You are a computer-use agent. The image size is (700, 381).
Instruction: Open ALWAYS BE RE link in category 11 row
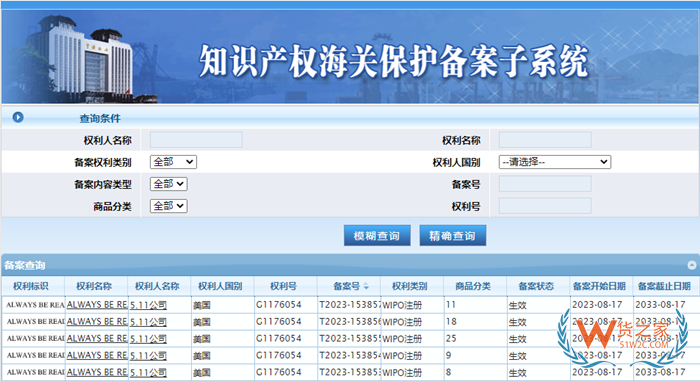click(x=97, y=305)
